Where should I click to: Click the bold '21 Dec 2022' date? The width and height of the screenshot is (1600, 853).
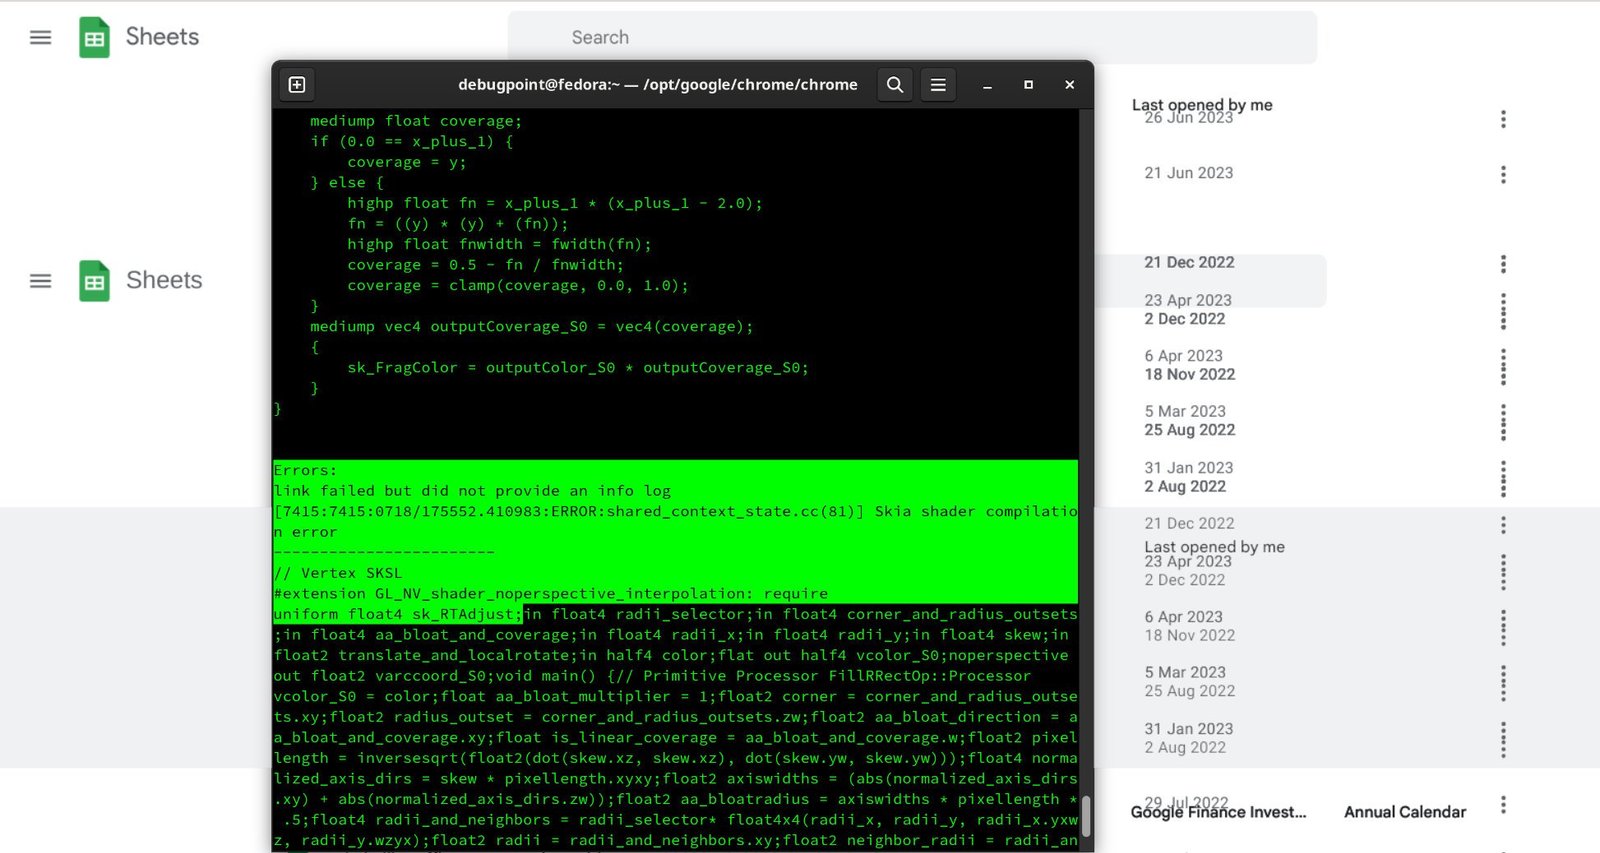click(x=1189, y=262)
